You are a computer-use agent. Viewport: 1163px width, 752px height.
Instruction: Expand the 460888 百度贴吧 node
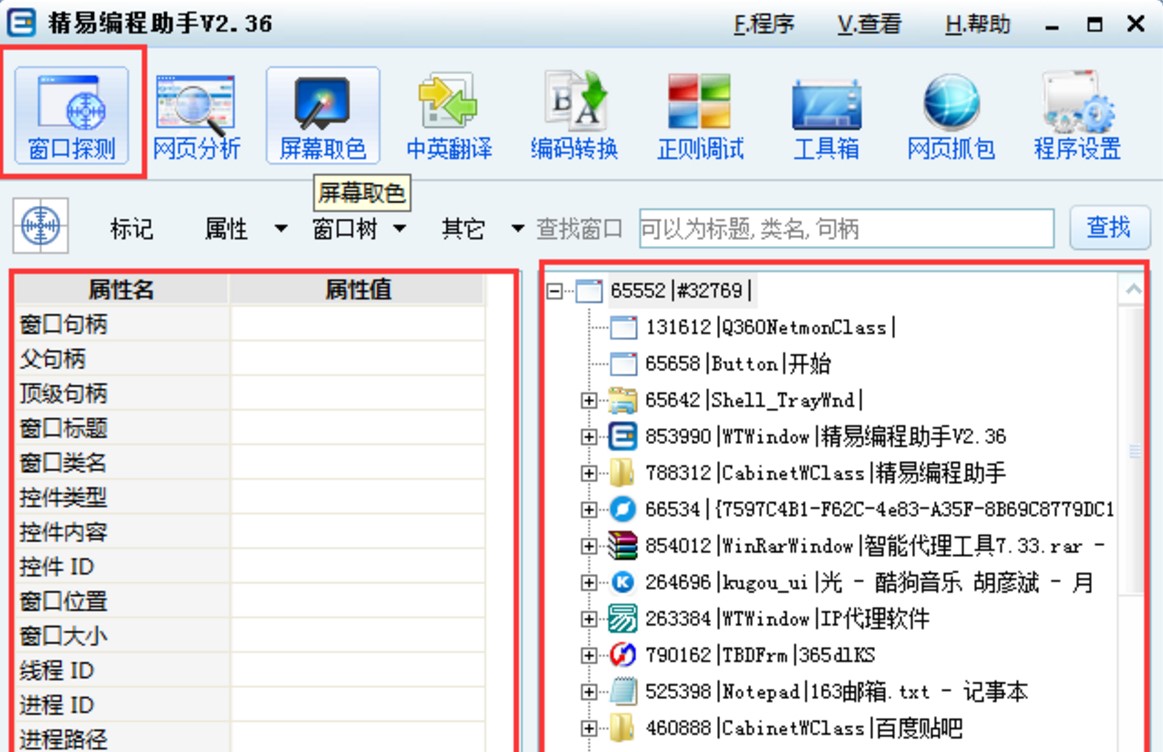point(589,728)
